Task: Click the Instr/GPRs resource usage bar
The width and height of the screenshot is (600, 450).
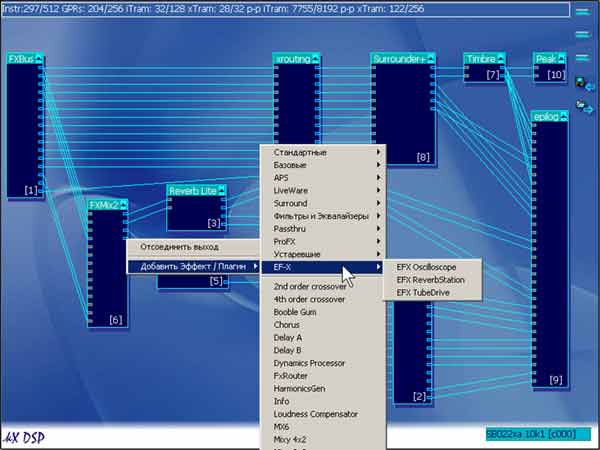Action: [x=285, y=9]
